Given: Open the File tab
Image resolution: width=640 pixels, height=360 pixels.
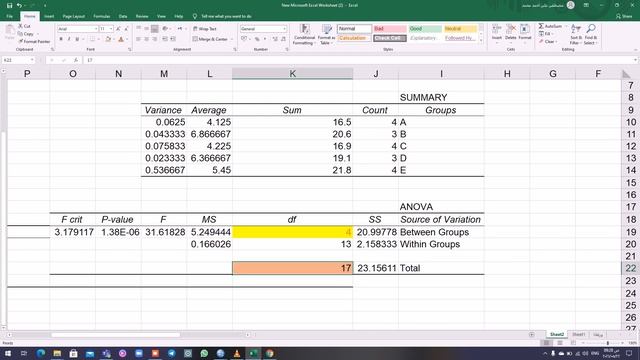Looking at the screenshot, I should (9, 16).
